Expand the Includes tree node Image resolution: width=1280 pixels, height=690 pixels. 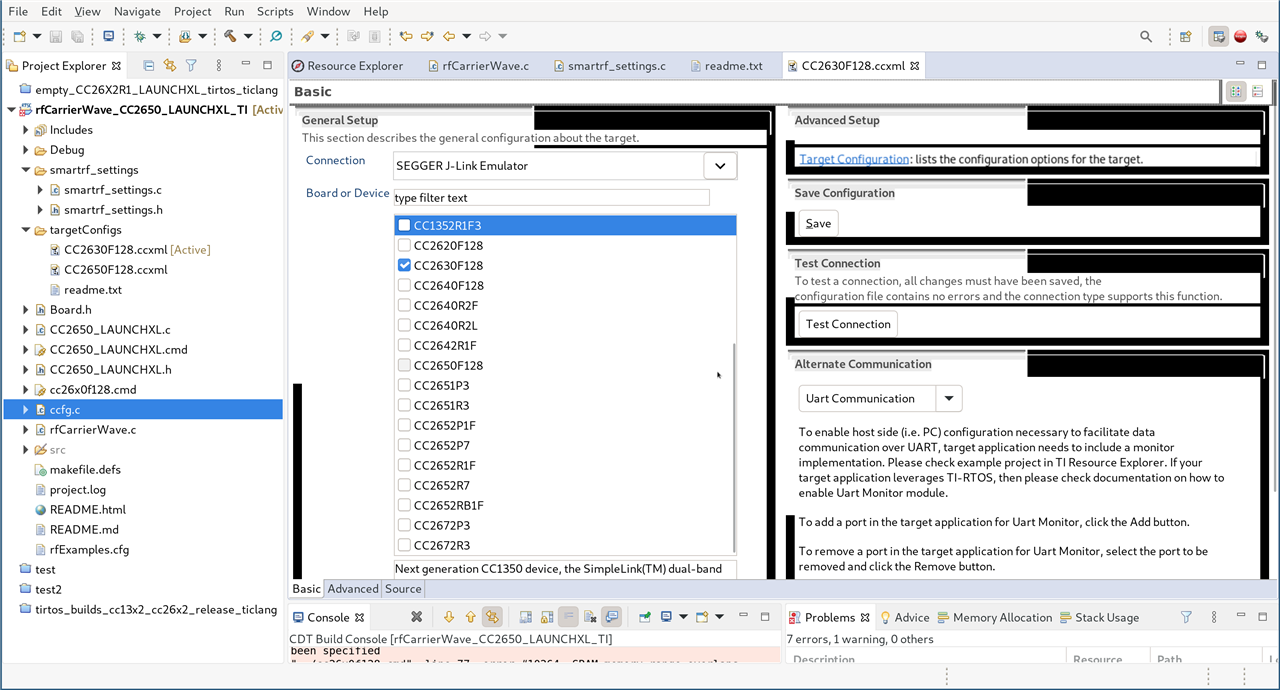[26, 130]
